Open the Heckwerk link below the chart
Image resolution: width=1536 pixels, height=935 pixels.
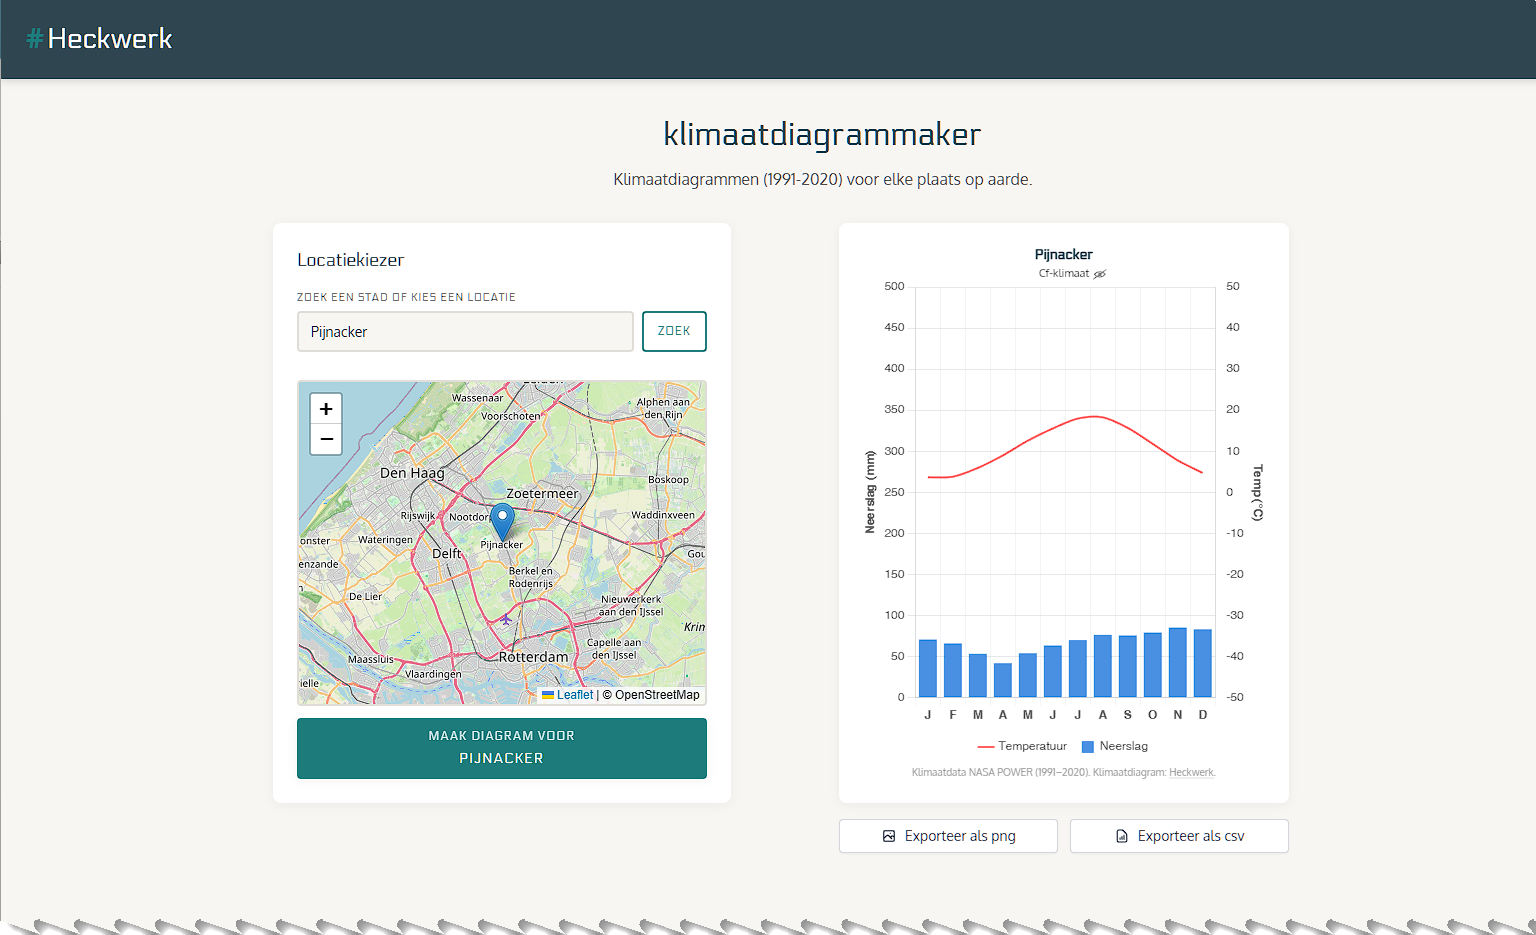[x=1191, y=772]
